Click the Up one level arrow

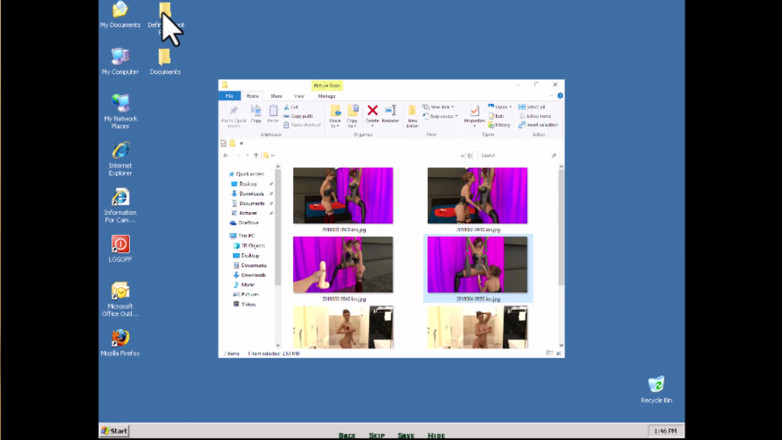(x=256, y=156)
